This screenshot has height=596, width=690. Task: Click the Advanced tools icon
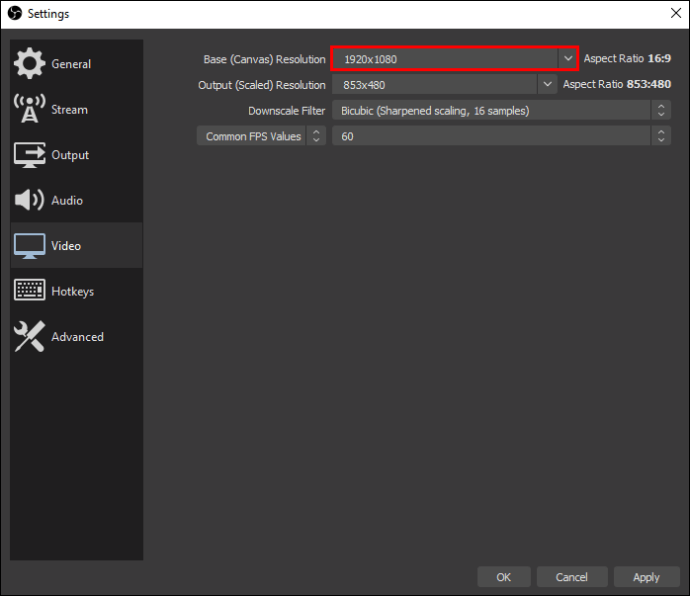click(29, 336)
